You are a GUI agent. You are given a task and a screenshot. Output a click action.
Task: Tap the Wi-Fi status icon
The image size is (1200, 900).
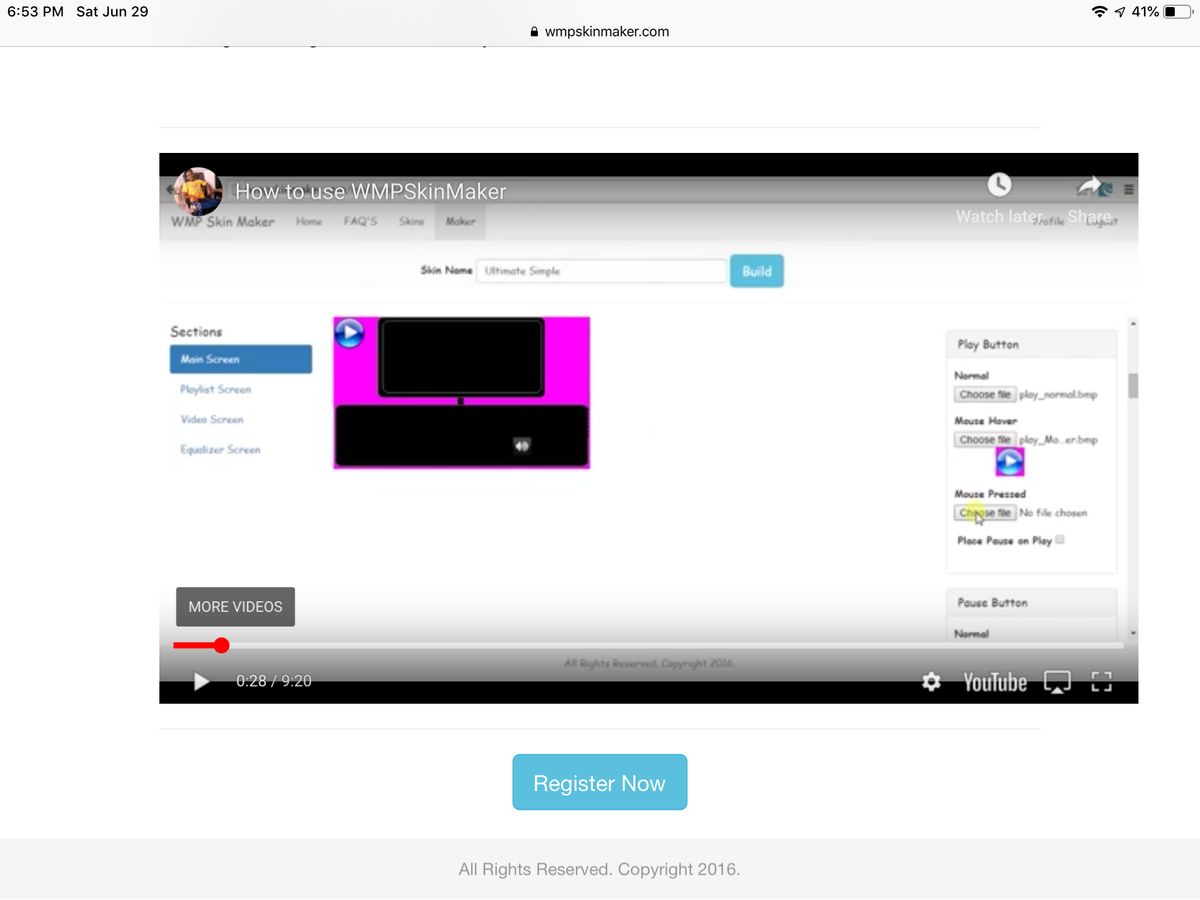click(x=1100, y=12)
